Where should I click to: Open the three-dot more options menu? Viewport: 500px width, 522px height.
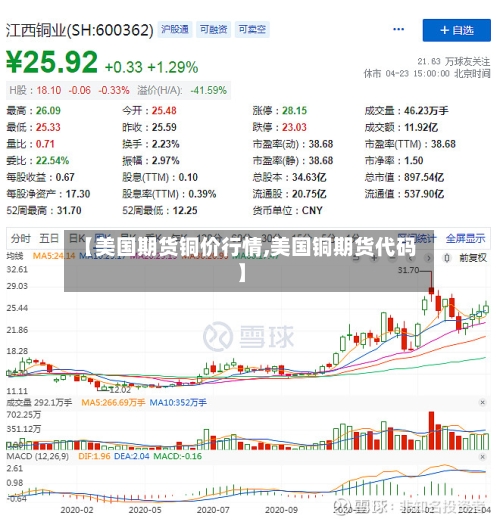coord(399,29)
